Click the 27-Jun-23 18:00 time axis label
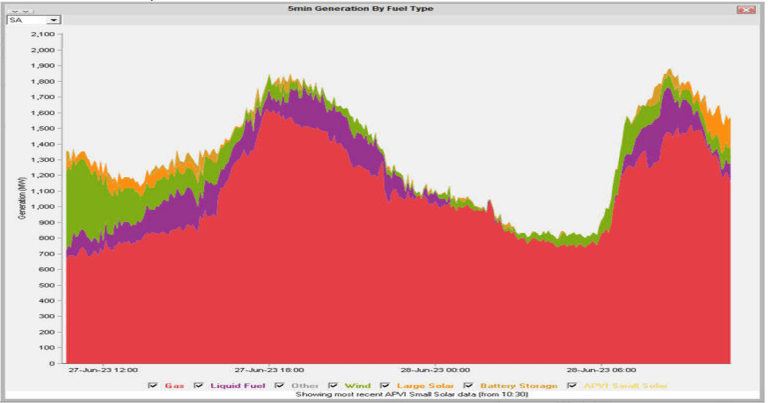This screenshot has width=768, height=403. point(269,369)
